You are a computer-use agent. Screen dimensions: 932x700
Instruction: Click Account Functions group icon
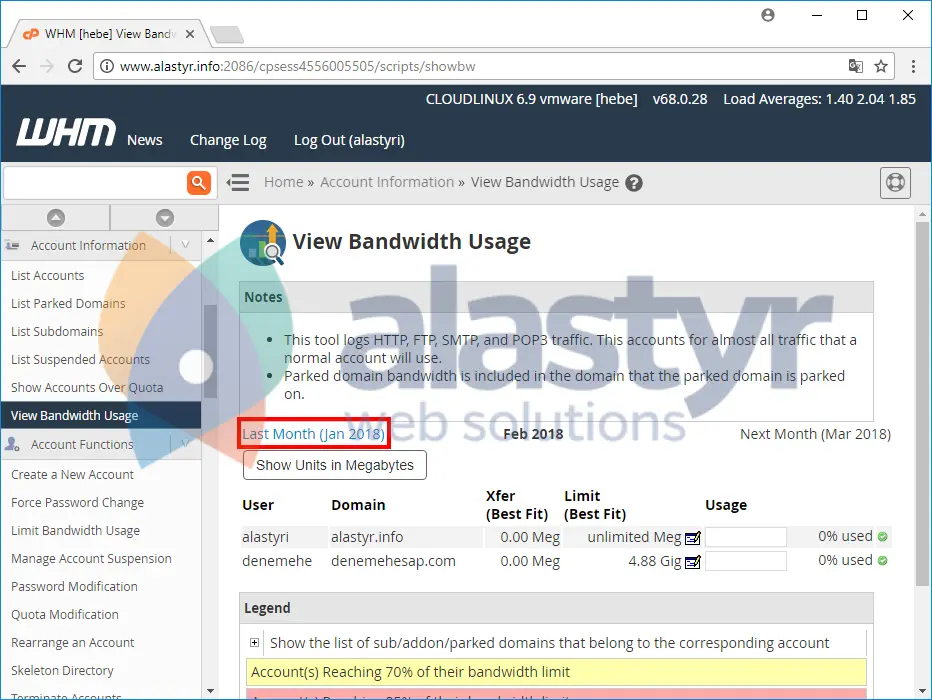point(12,444)
